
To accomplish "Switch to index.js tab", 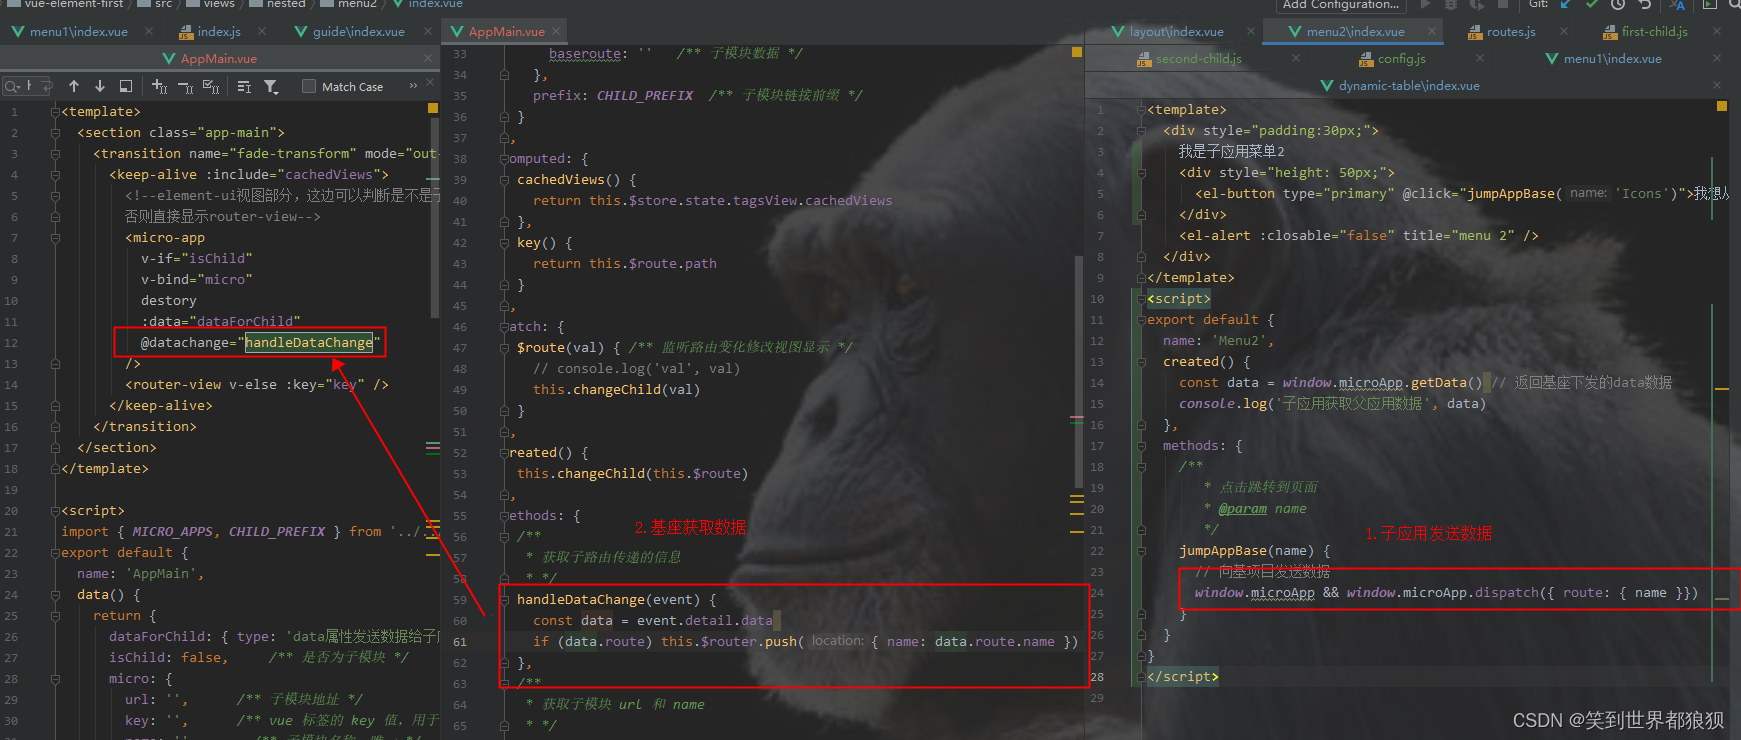I will [x=218, y=32].
